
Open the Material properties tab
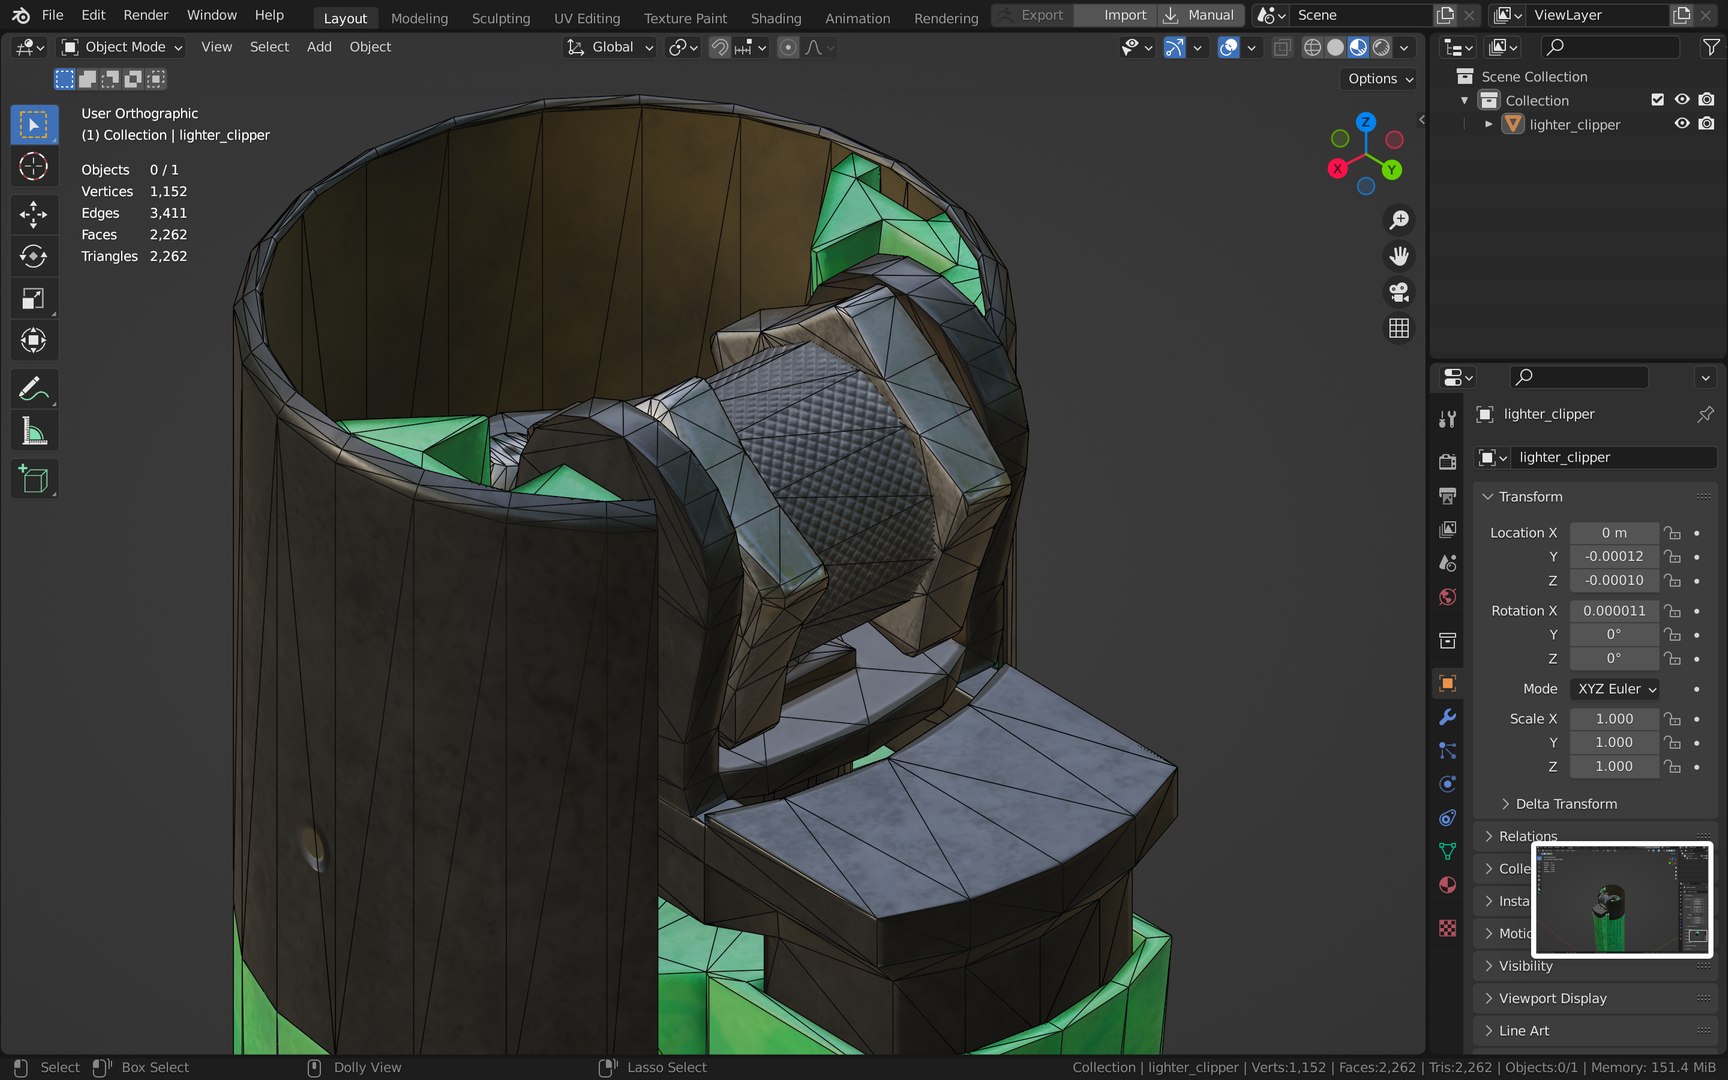point(1447,885)
